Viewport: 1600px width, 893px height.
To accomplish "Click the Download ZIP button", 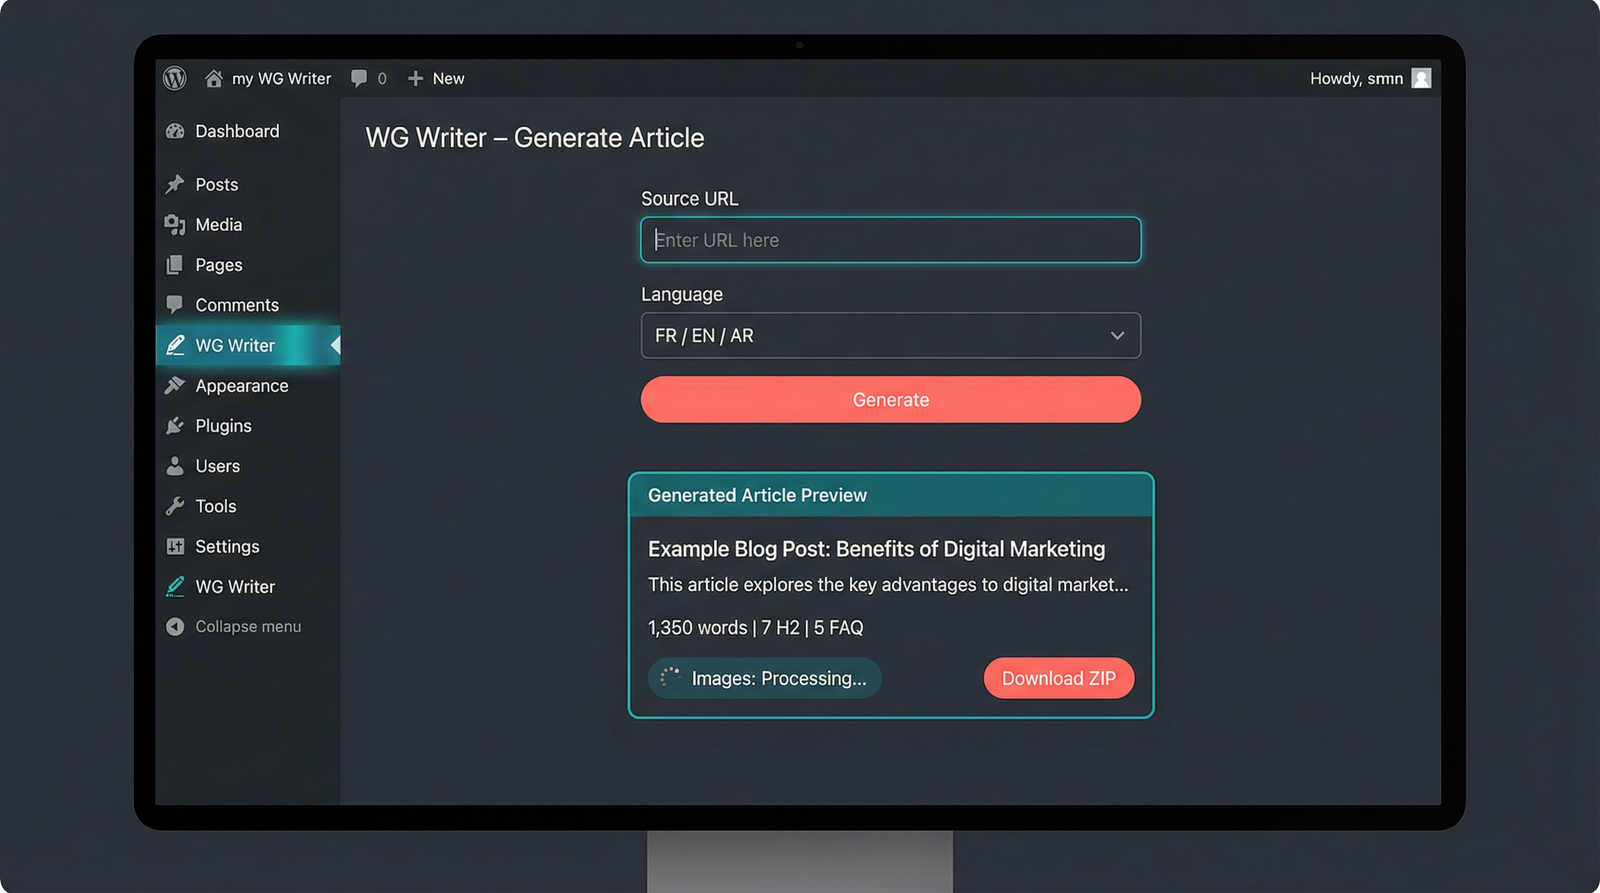I will click(1059, 678).
